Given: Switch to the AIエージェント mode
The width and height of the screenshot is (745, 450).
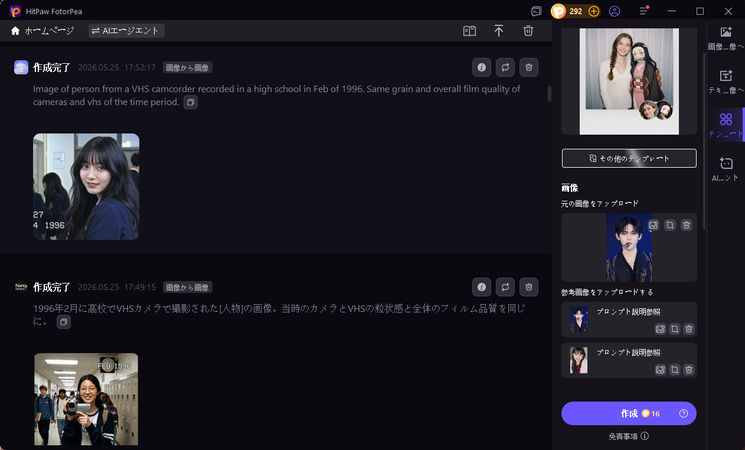Looking at the screenshot, I should [126, 31].
